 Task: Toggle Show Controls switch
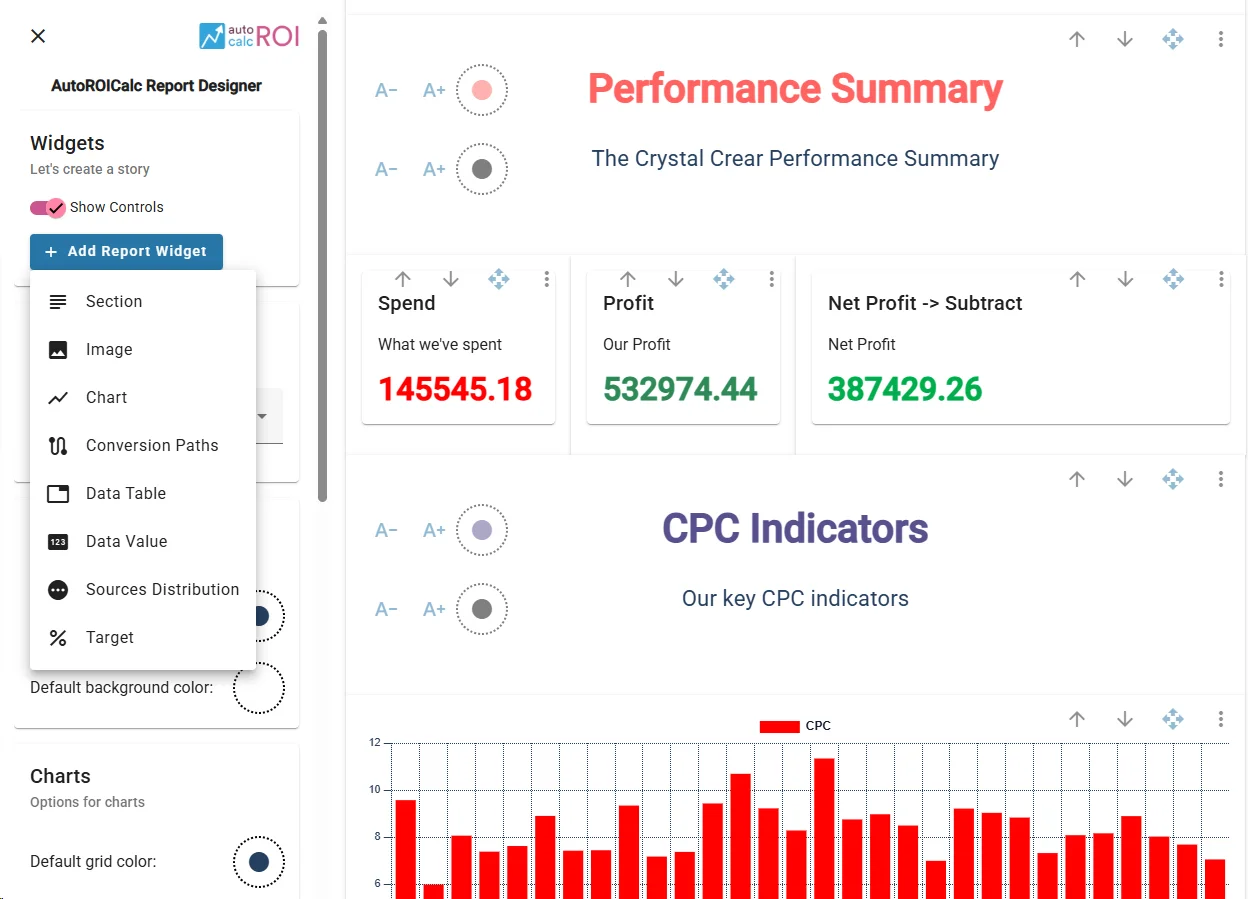(x=48, y=207)
